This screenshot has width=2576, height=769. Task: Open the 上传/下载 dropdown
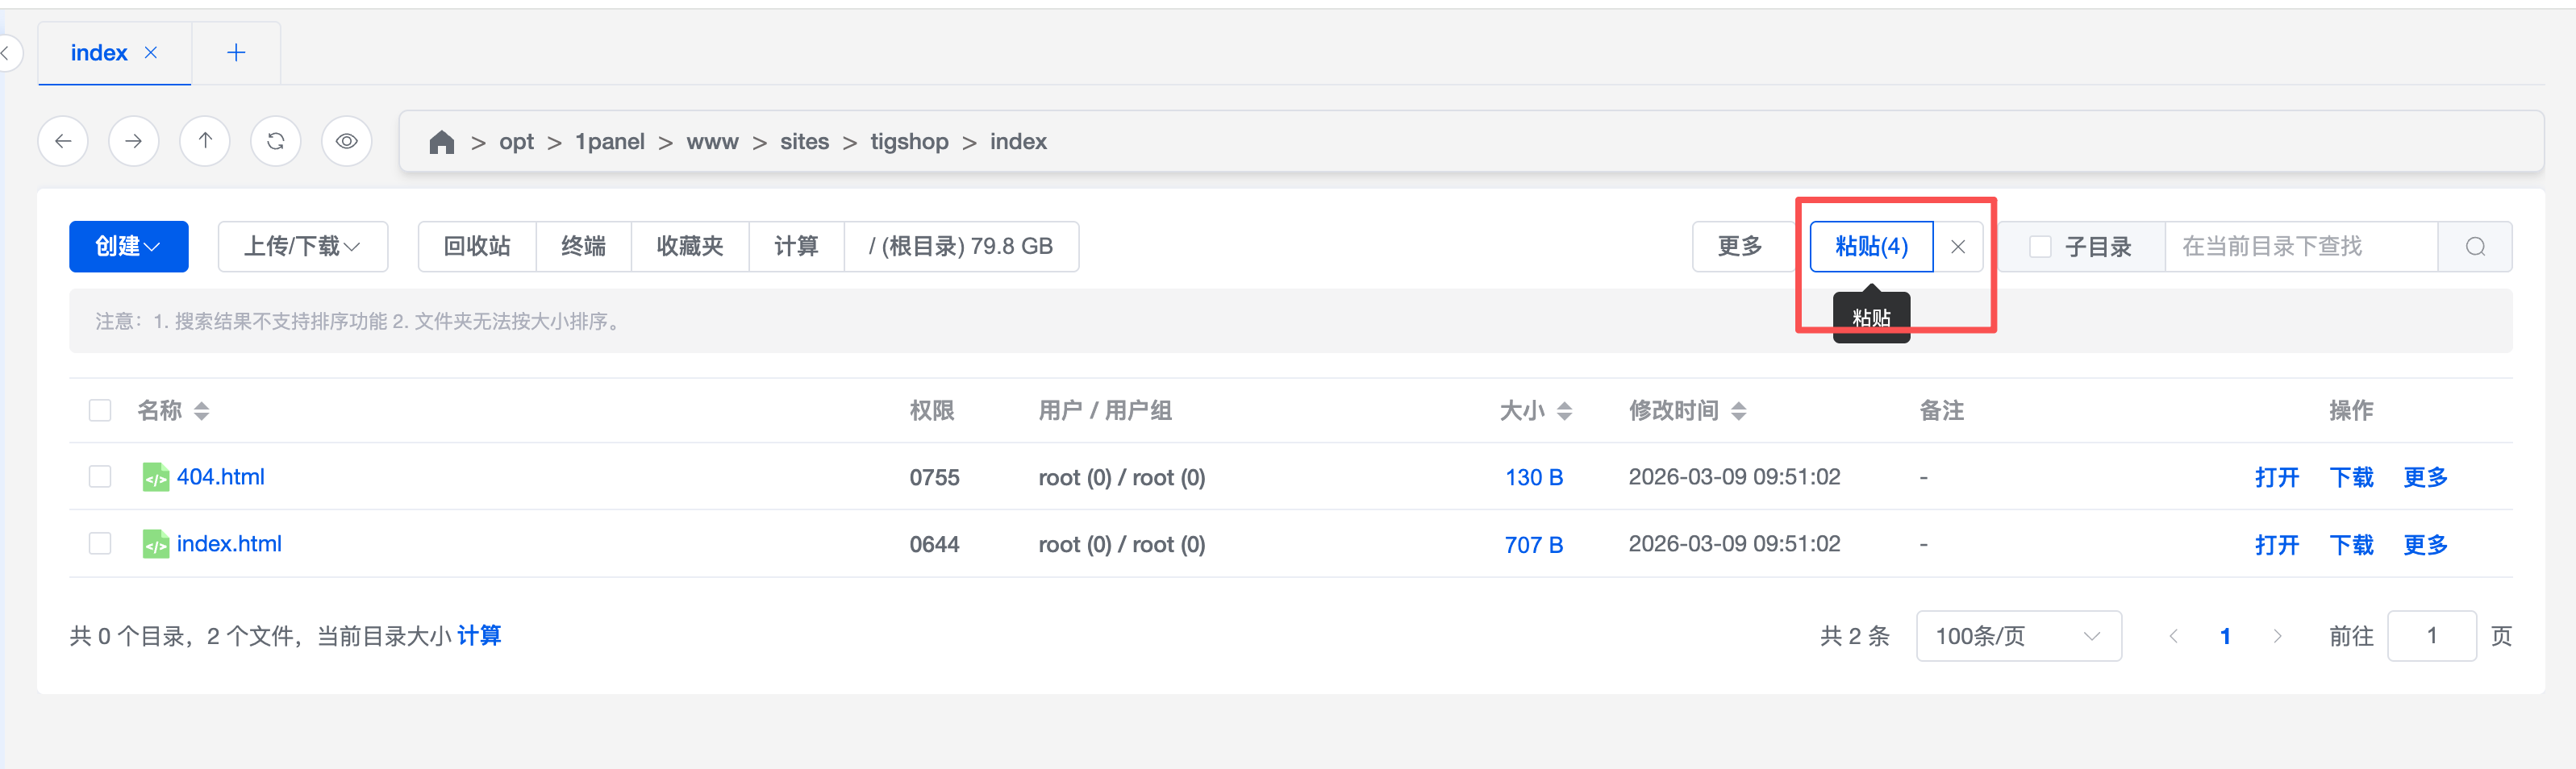[302, 247]
